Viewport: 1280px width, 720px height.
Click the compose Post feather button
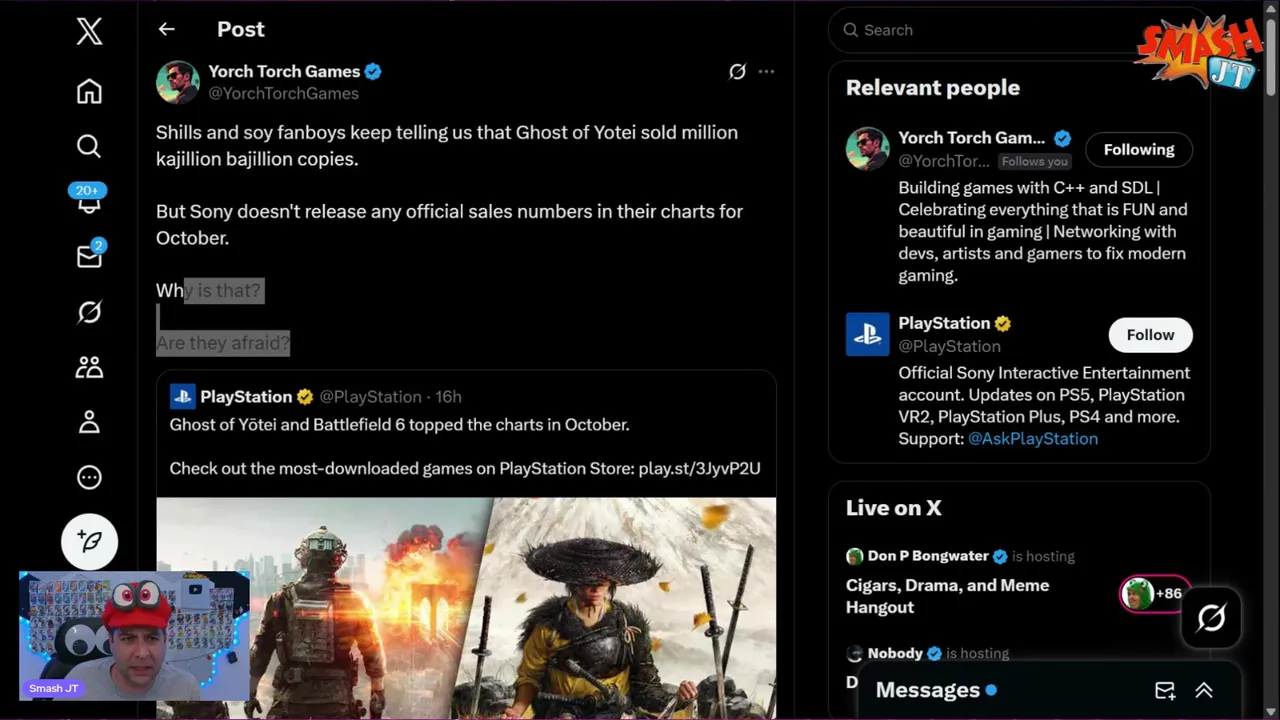(89, 541)
